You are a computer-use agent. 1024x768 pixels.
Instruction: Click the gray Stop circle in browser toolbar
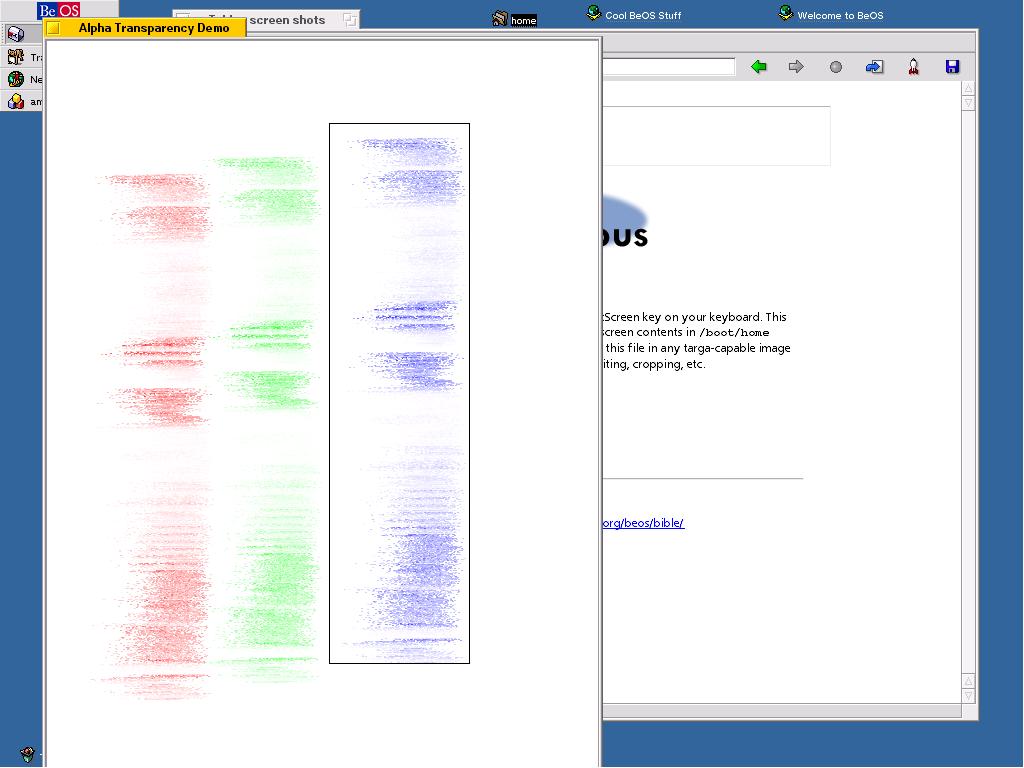[835, 67]
